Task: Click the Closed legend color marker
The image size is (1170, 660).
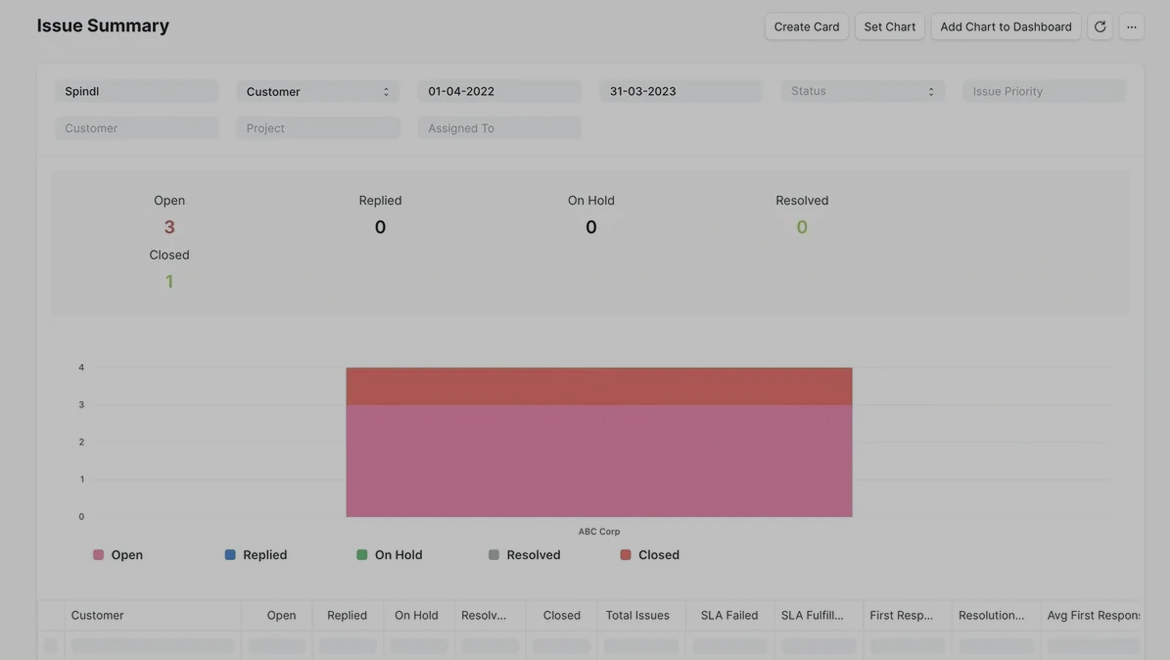Action: pyautogui.click(x=625, y=555)
